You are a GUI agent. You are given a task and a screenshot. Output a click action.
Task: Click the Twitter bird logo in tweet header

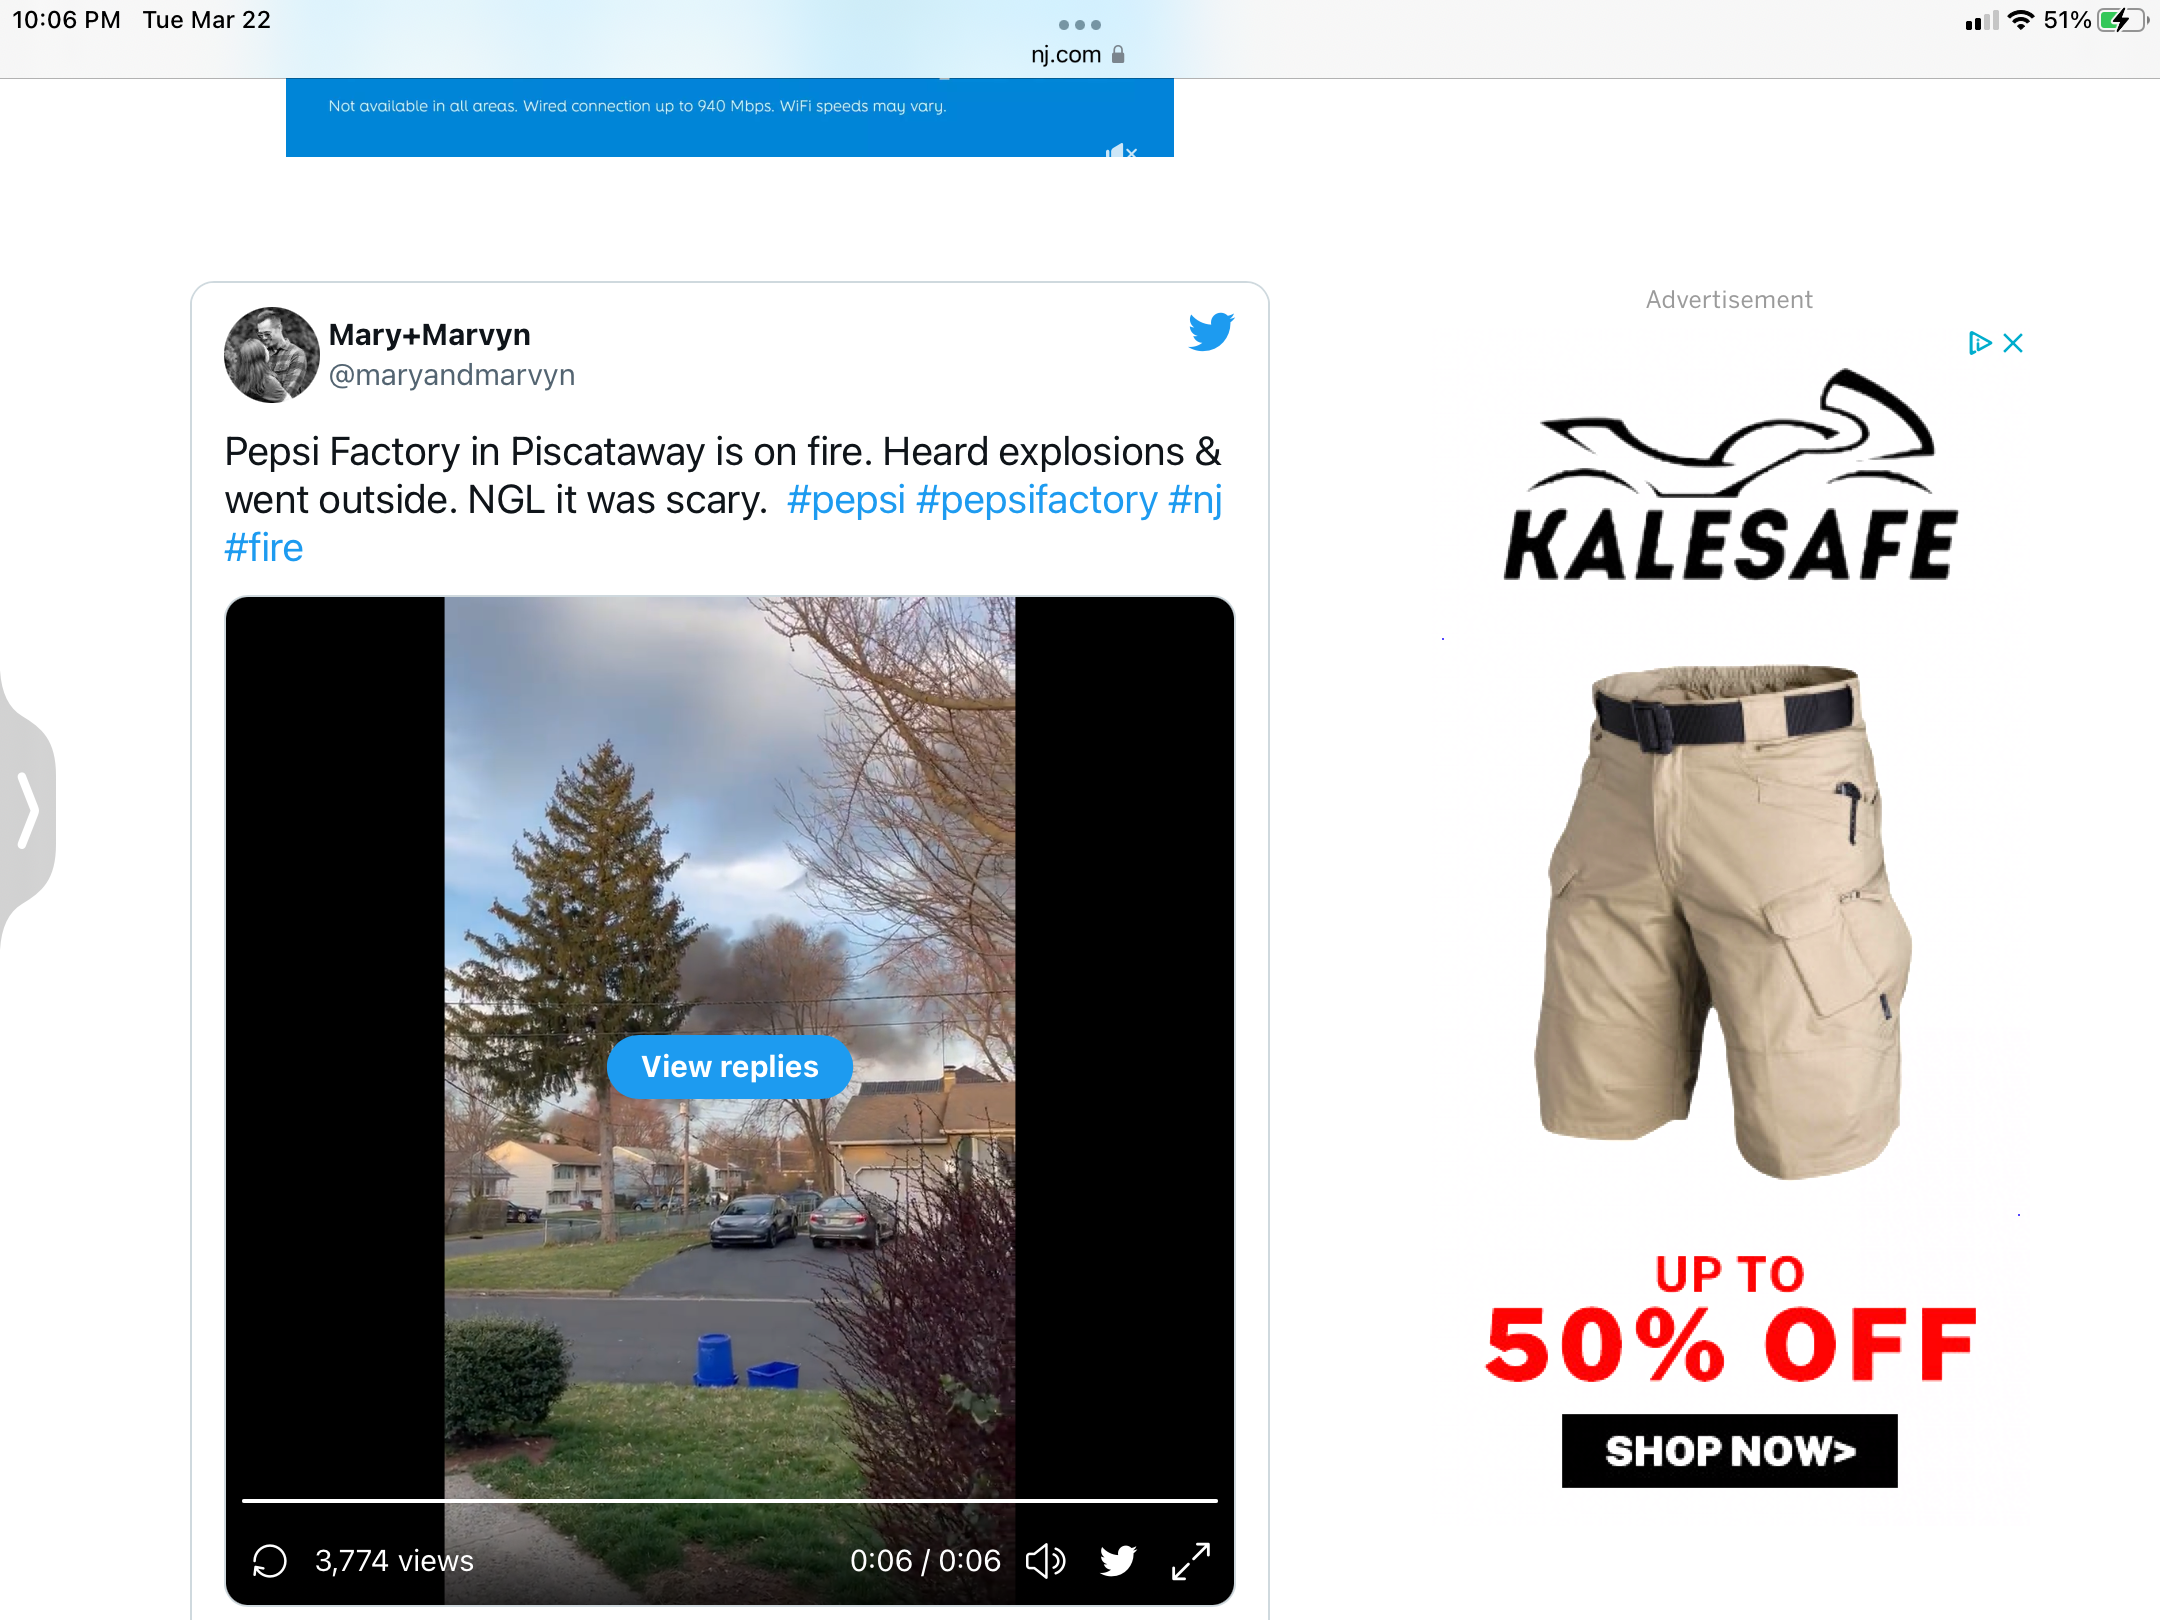coord(1211,332)
